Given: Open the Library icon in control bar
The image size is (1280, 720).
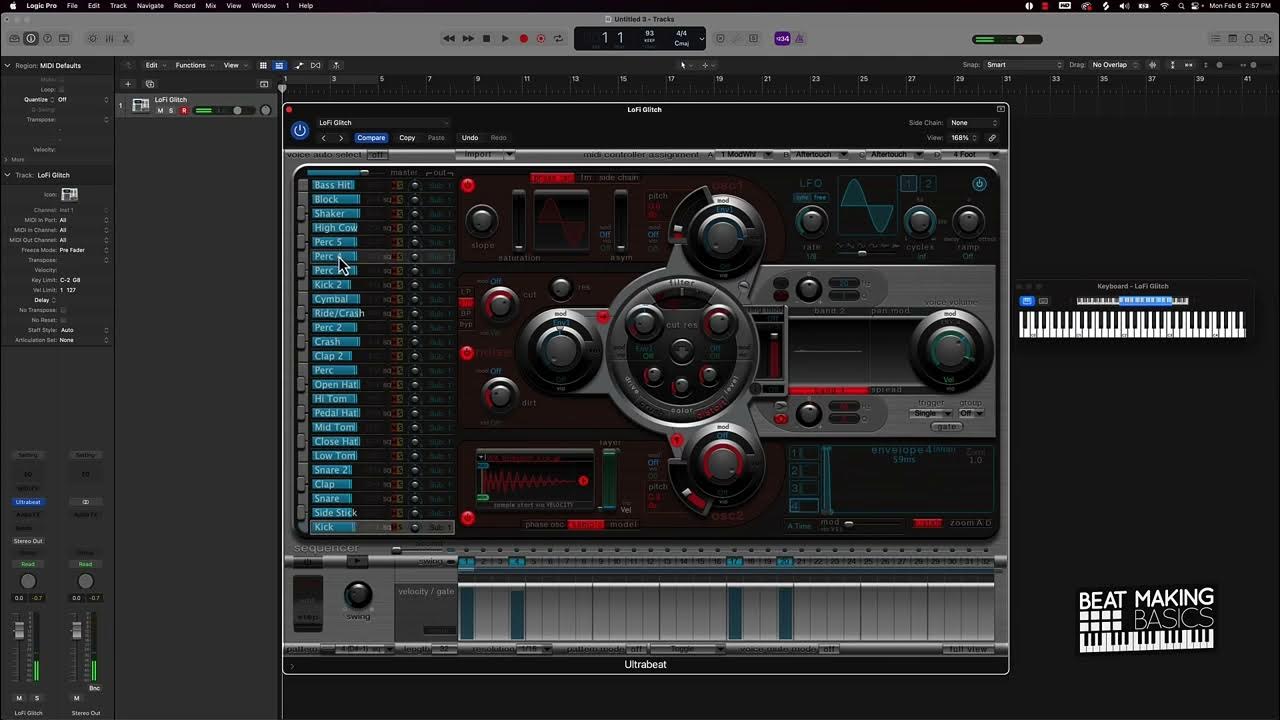Looking at the screenshot, I should (14, 39).
